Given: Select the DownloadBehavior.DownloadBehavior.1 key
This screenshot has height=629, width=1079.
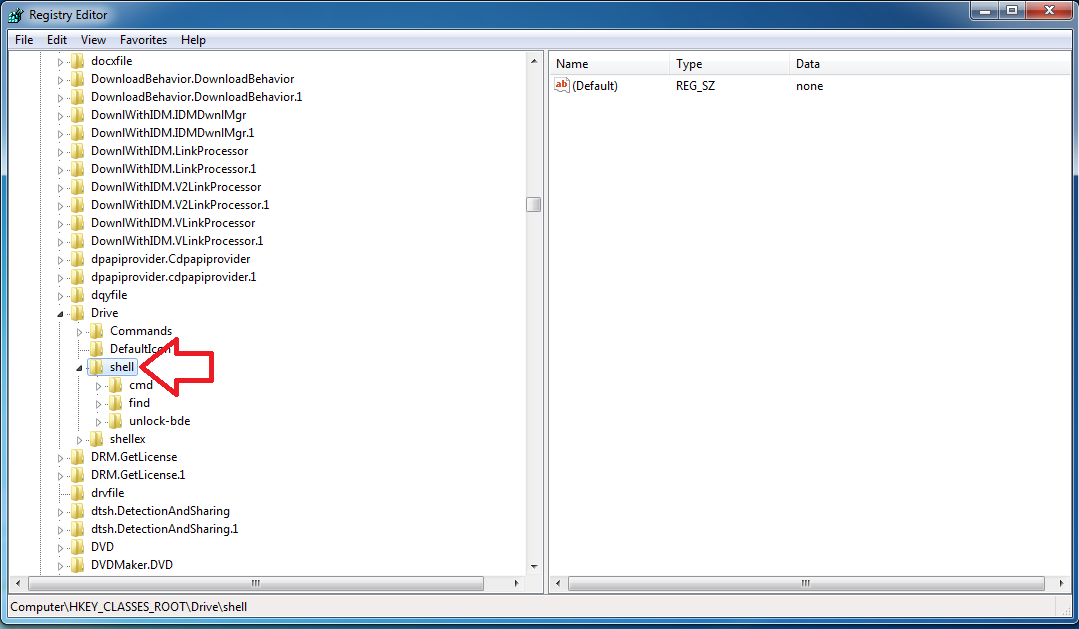Looking at the screenshot, I should 196,97.
